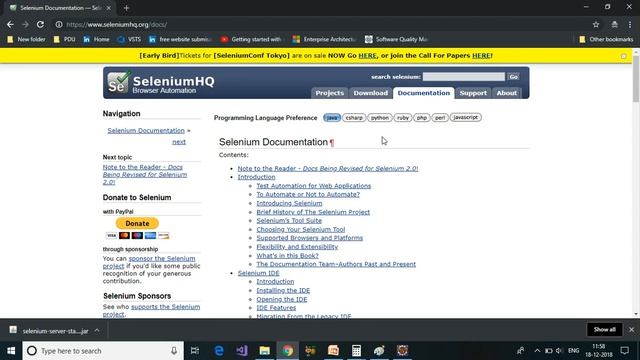The height and width of the screenshot is (360, 640).
Task: Click the search selenium input field
Action: pyautogui.click(x=464, y=77)
